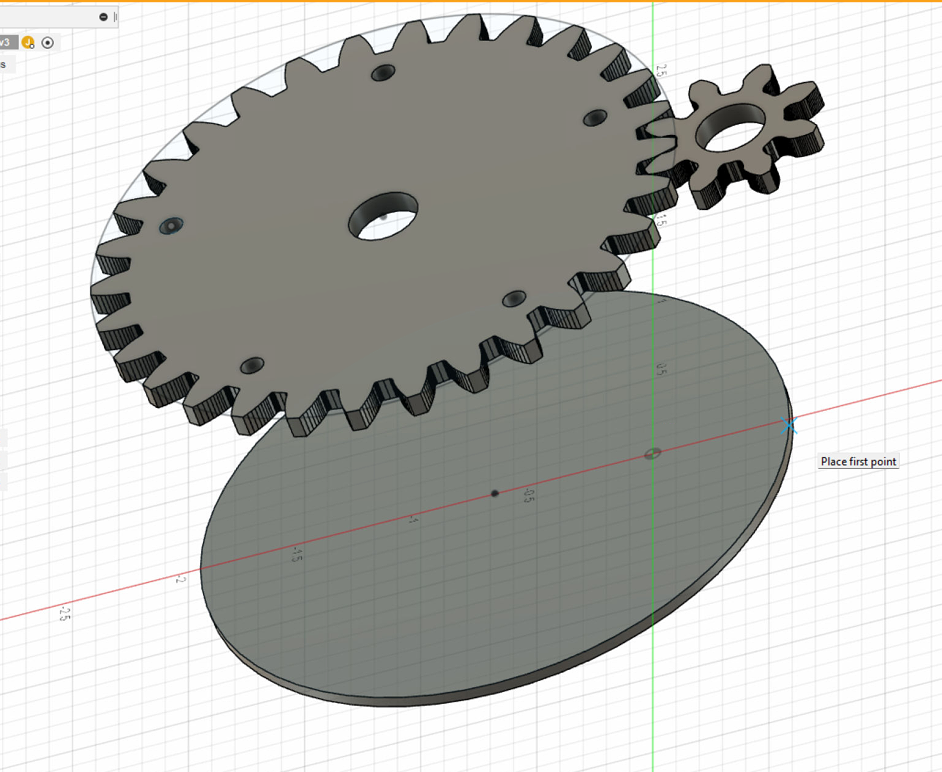Image resolution: width=942 pixels, height=772 pixels.
Task: Click the orange J user badge icon
Action: (28, 43)
